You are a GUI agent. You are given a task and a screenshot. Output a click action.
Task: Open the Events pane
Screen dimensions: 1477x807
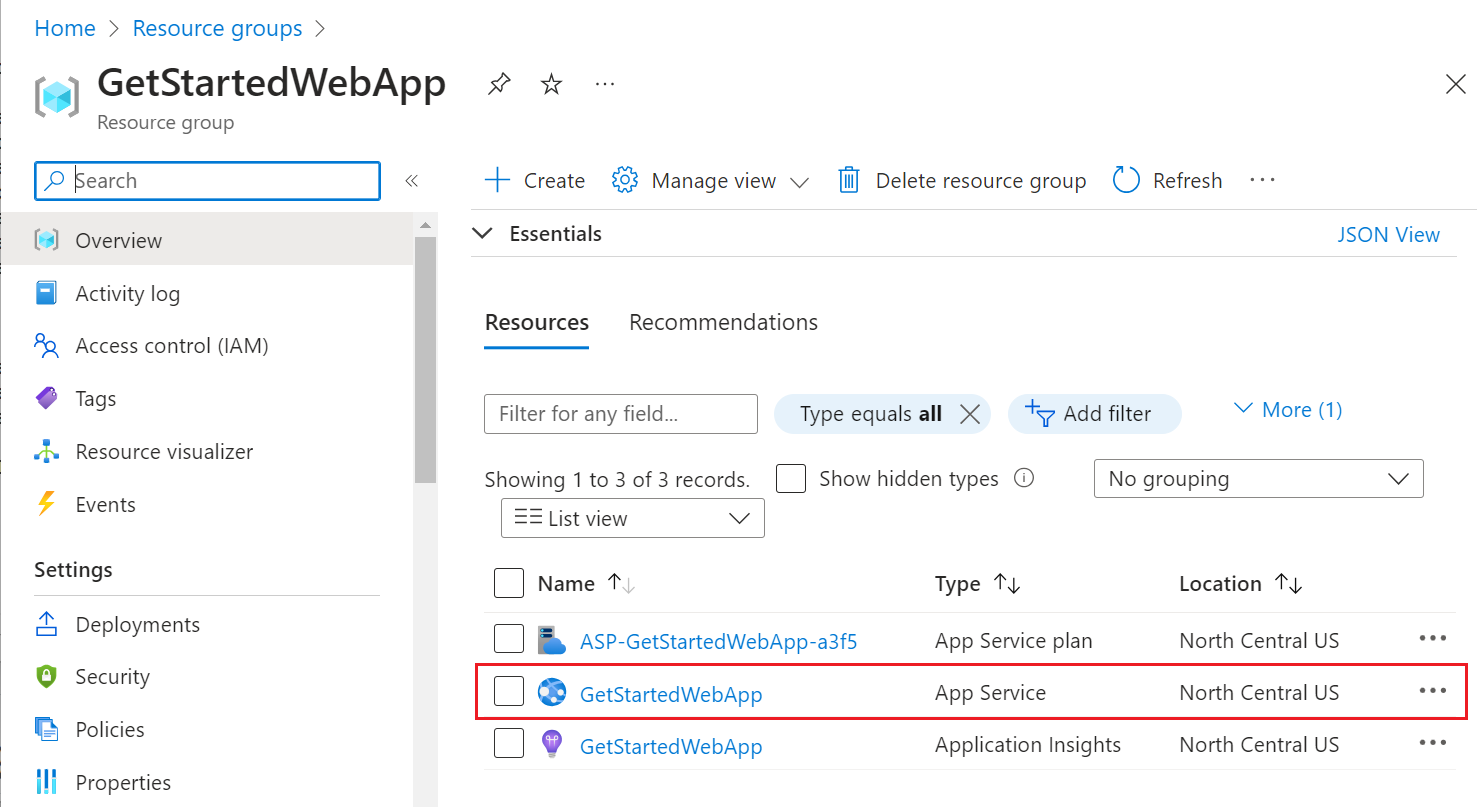(x=105, y=504)
